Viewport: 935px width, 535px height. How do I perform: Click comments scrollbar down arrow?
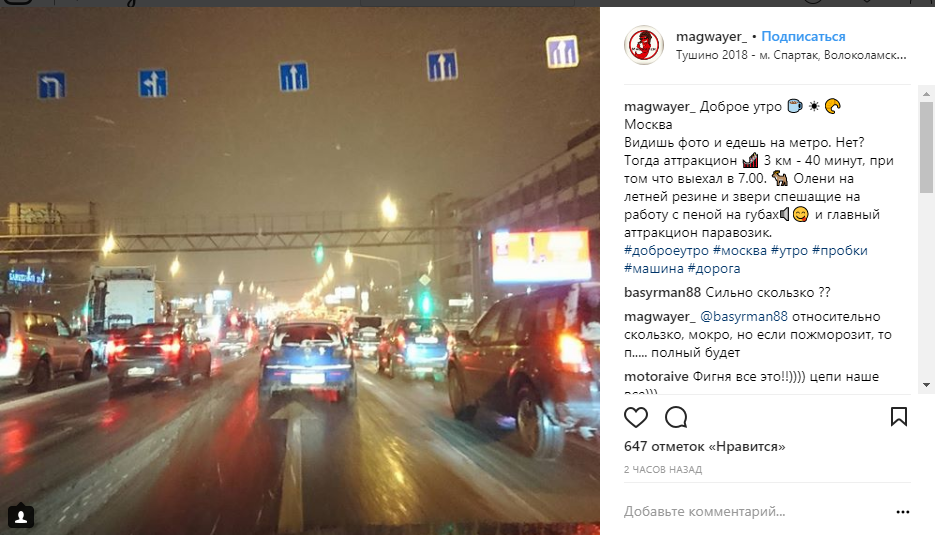926,385
